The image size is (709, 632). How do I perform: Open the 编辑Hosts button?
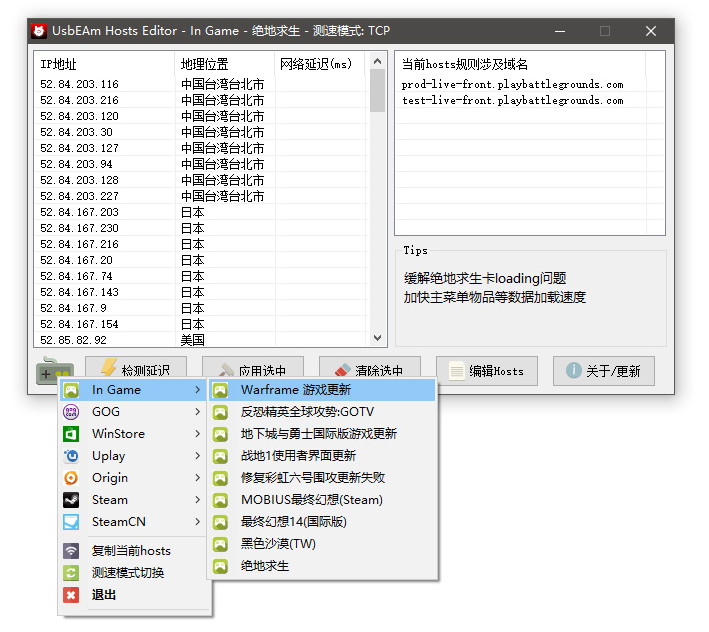click(487, 371)
